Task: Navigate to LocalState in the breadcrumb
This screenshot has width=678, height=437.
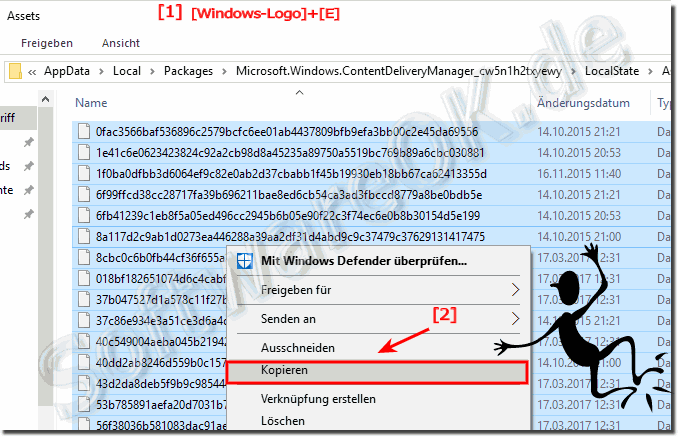Action: pyautogui.click(x=612, y=71)
